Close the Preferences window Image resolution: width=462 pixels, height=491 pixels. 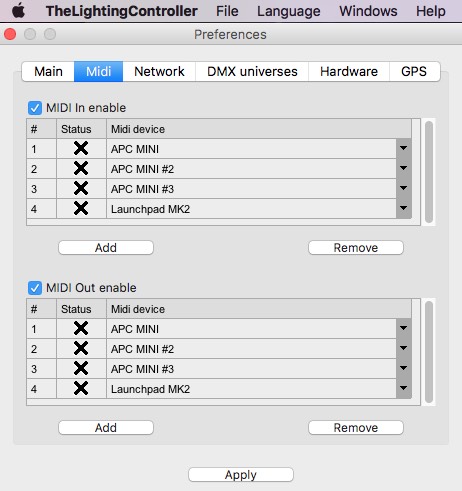[10, 34]
